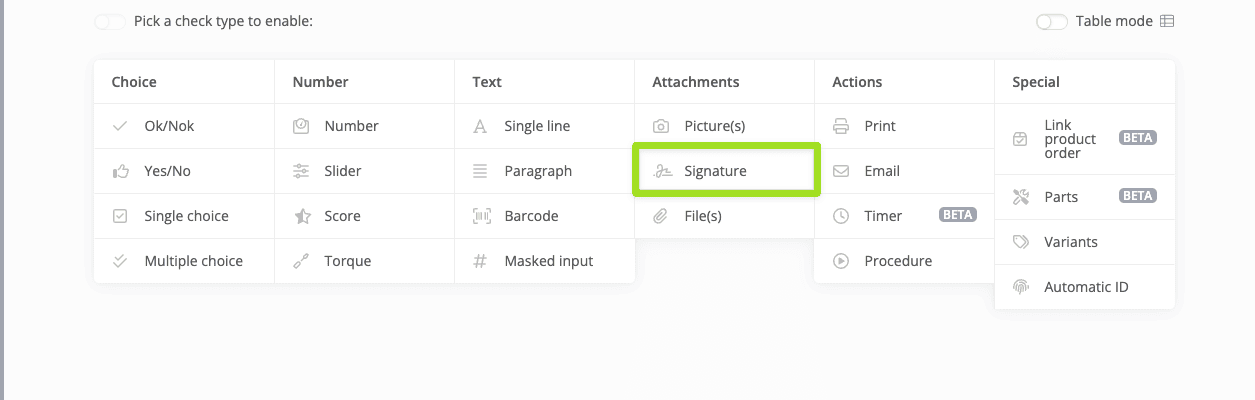1255x400 pixels.
Task: Pick the Procedure action
Action: click(898, 261)
